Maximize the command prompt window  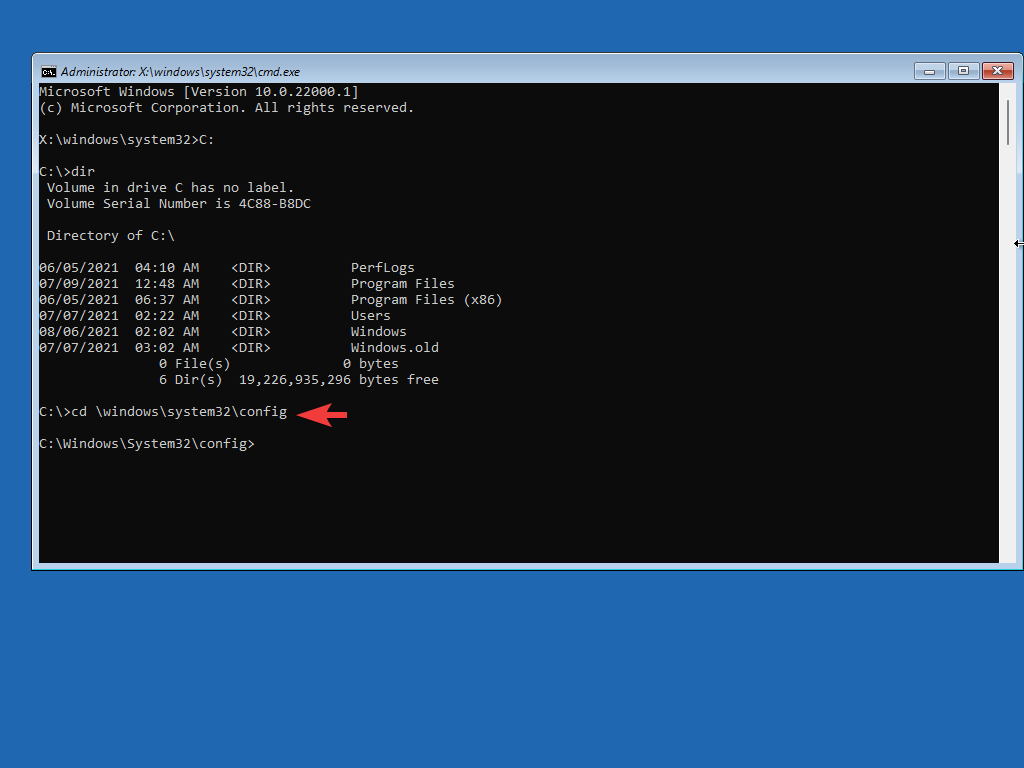(x=963, y=71)
